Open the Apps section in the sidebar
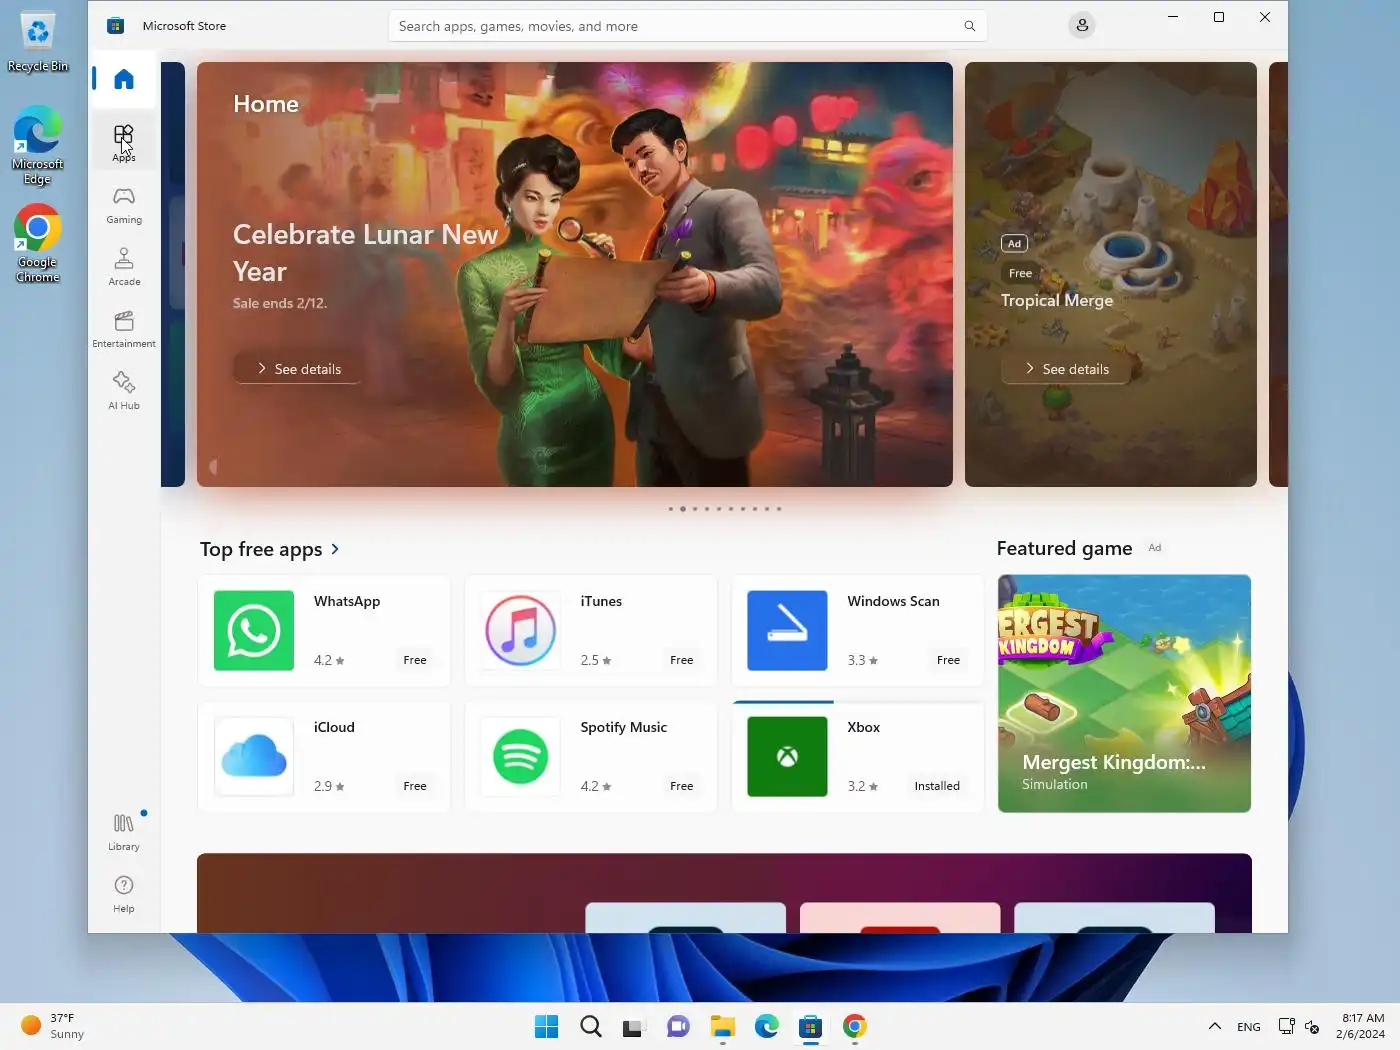The width and height of the screenshot is (1400, 1050). [124, 142]
